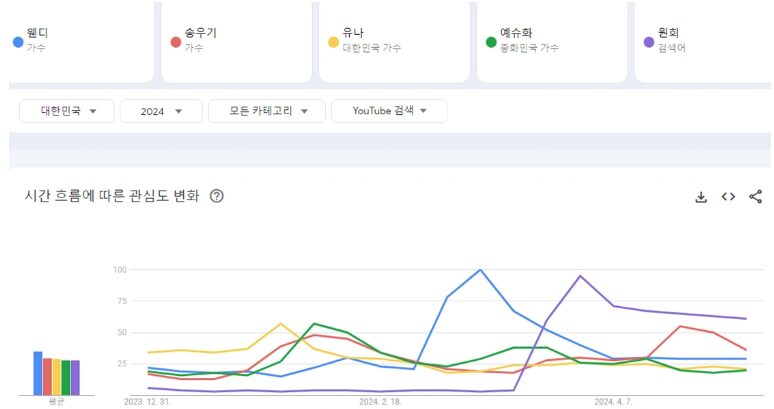Image resolution: width=774 pixels, height=409 pixels.
Task: Click the blue dot next to 웬디
Action: (18, 42)
